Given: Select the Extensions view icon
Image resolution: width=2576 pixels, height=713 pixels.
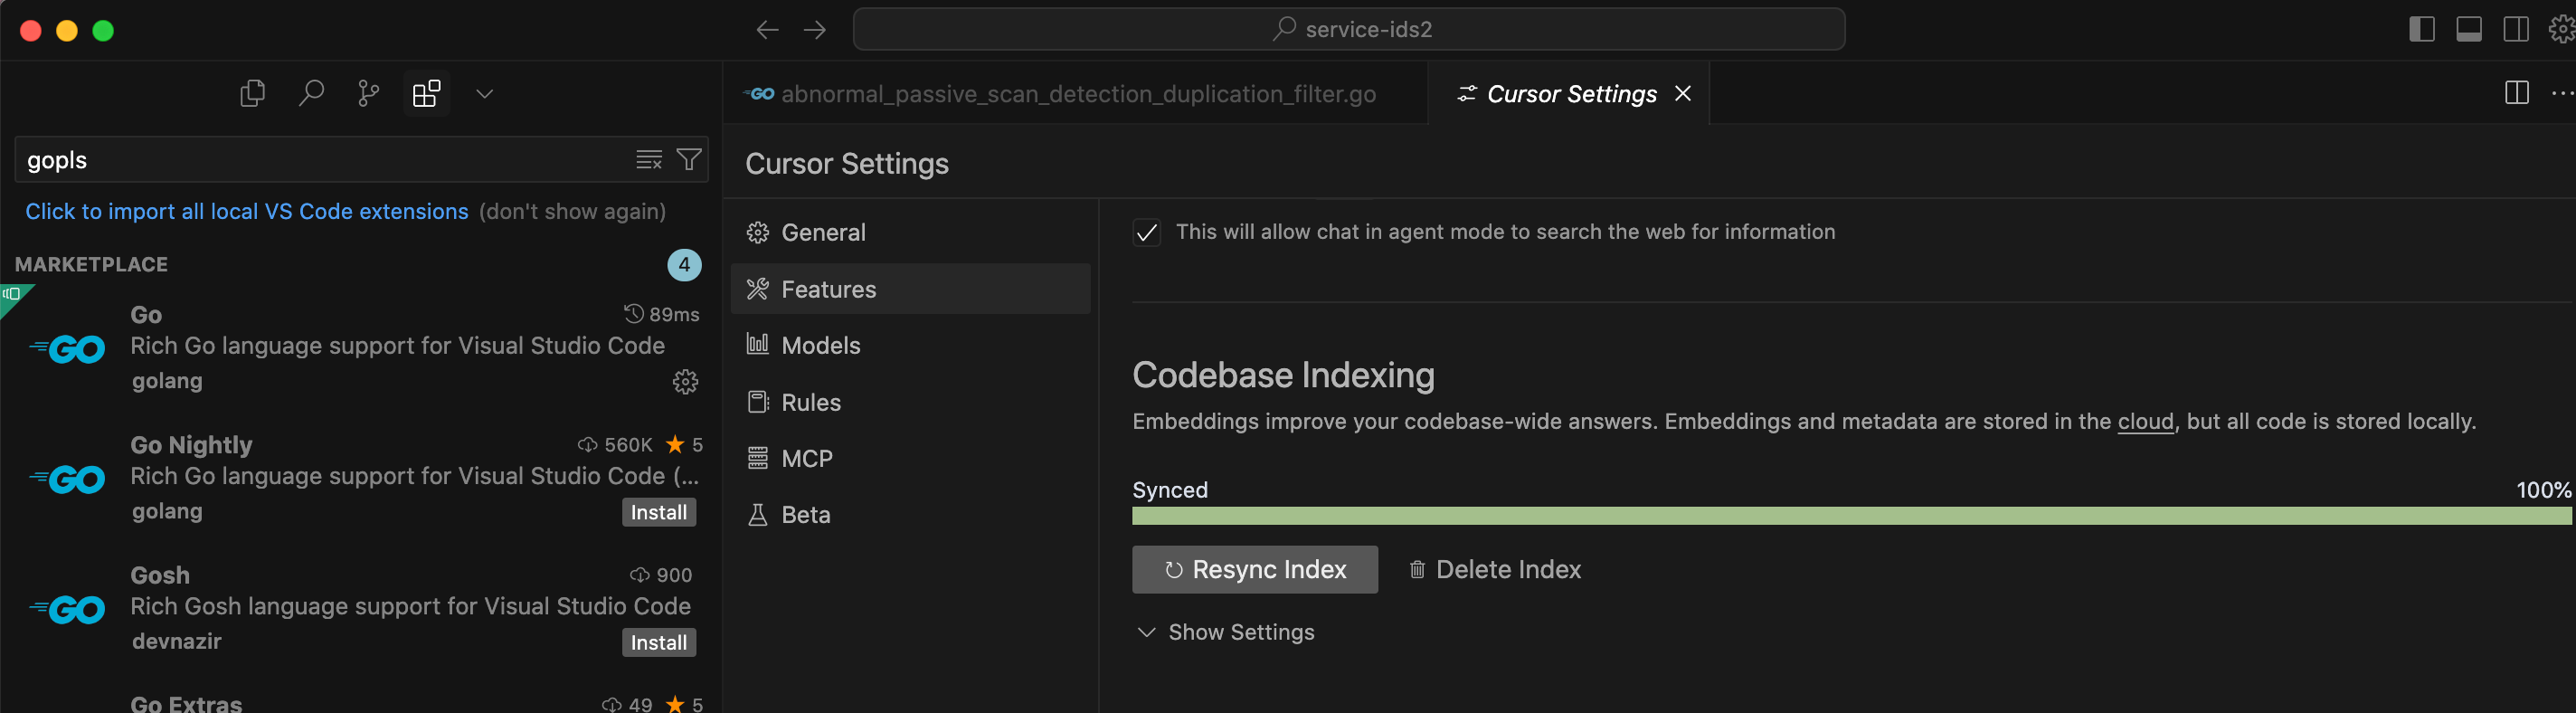Looking at the screenshot, I should point(426,94).
